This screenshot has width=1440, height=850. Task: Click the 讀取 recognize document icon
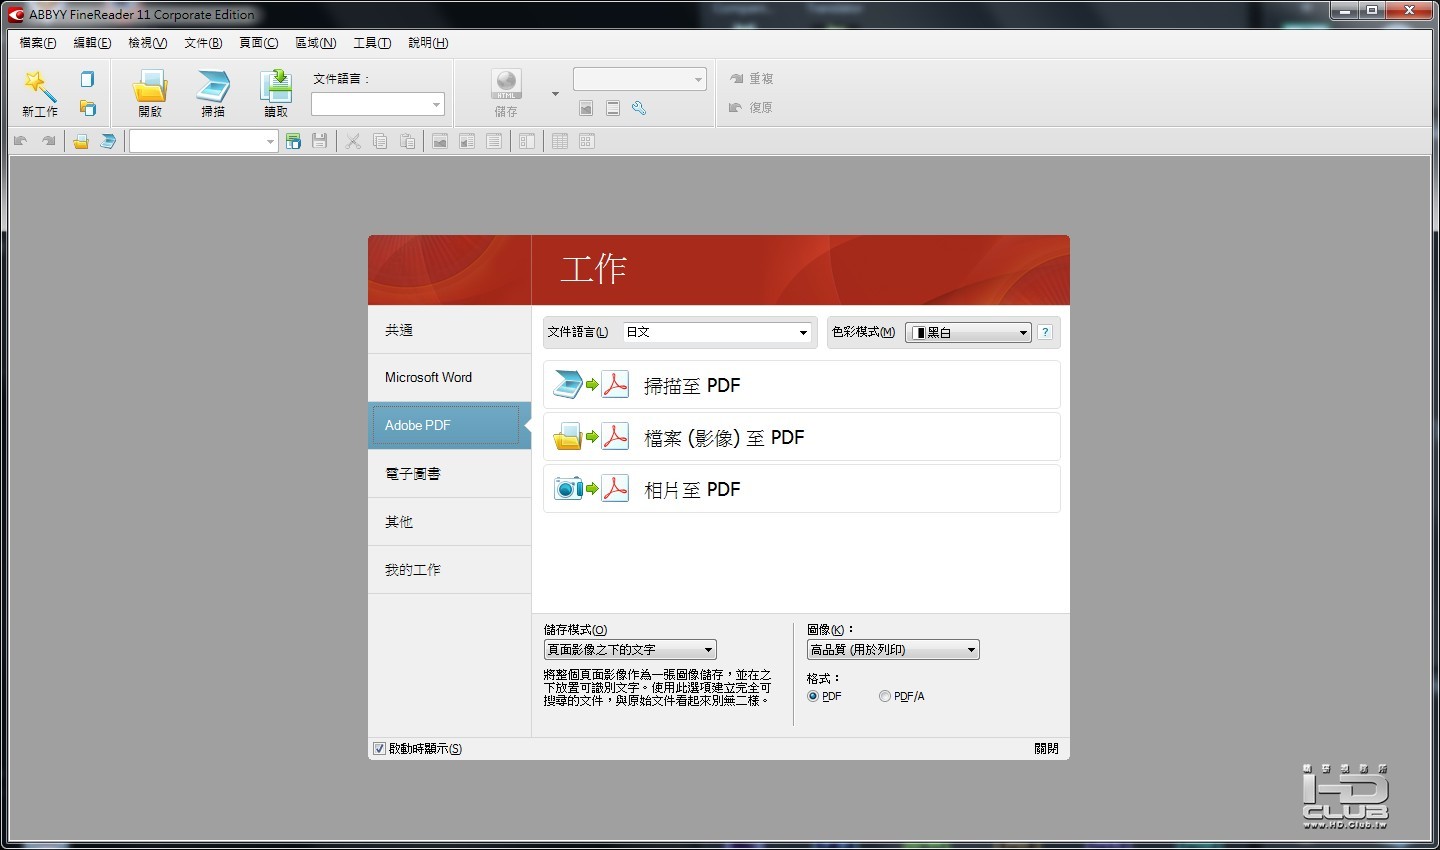[x=276, y=94]
